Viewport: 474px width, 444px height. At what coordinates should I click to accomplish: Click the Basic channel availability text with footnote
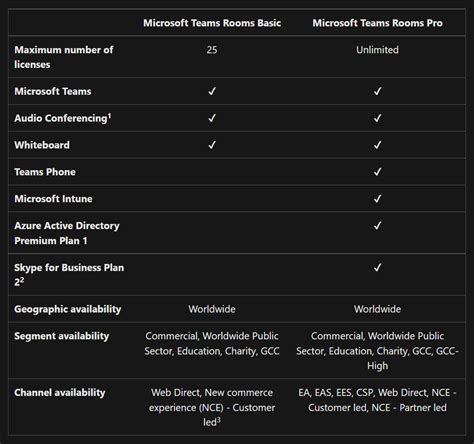212,407
